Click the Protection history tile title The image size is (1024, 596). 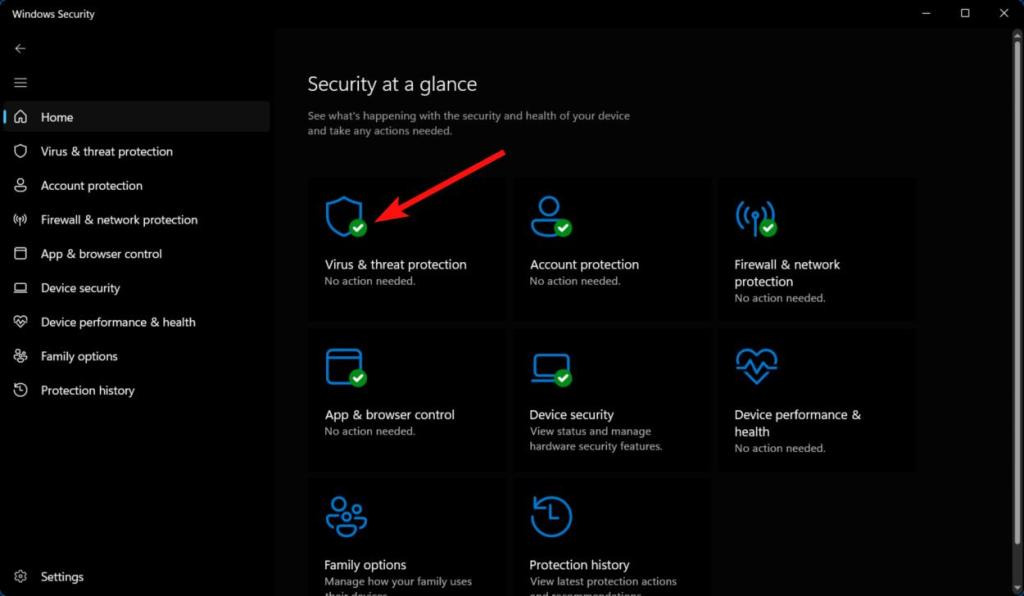579,565
